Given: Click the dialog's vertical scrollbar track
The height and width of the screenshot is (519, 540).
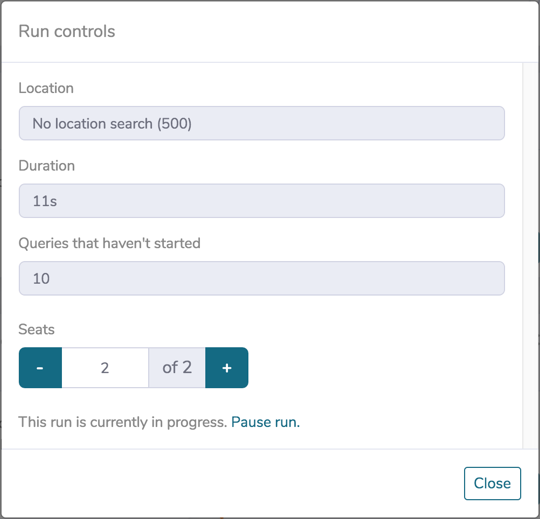Looking at the screenshot, I should coord(530,256).
